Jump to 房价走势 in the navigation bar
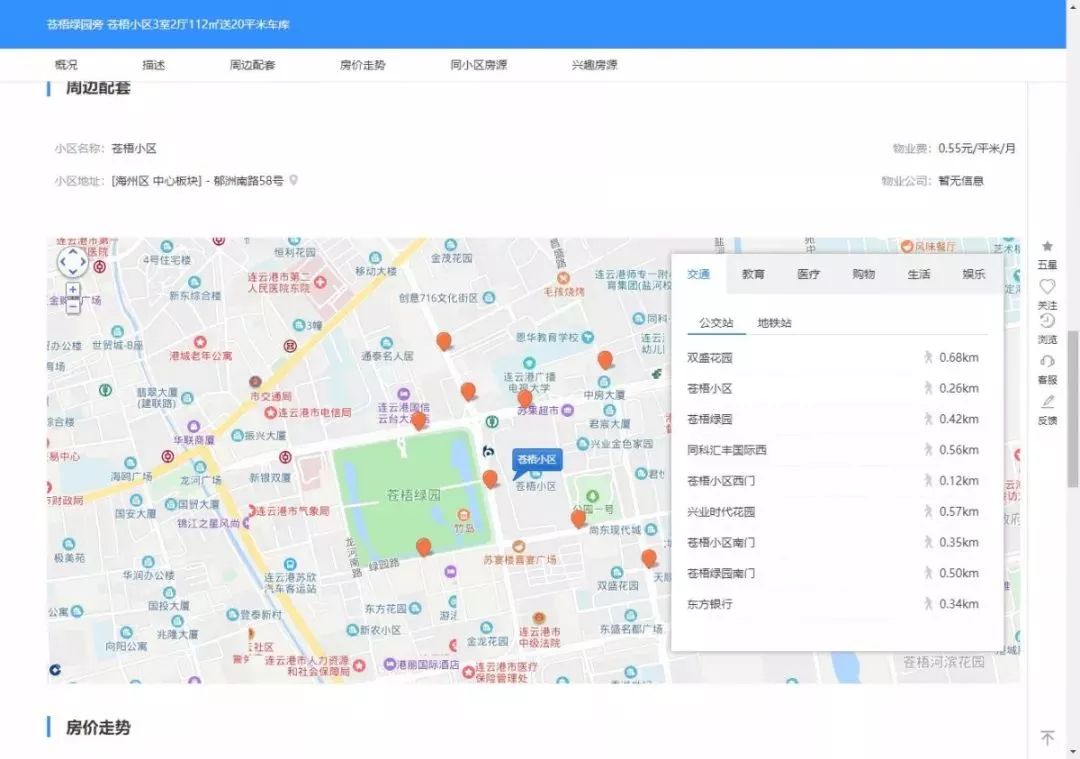Viewport: 1080px width, 759px height. tap(362, 65)
